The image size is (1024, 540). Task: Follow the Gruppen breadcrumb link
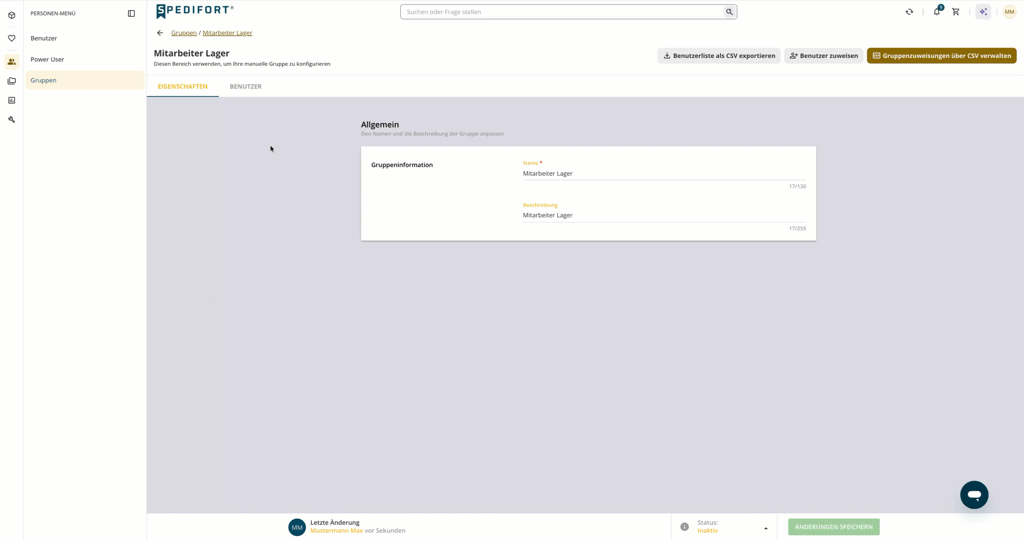point(184,33)
